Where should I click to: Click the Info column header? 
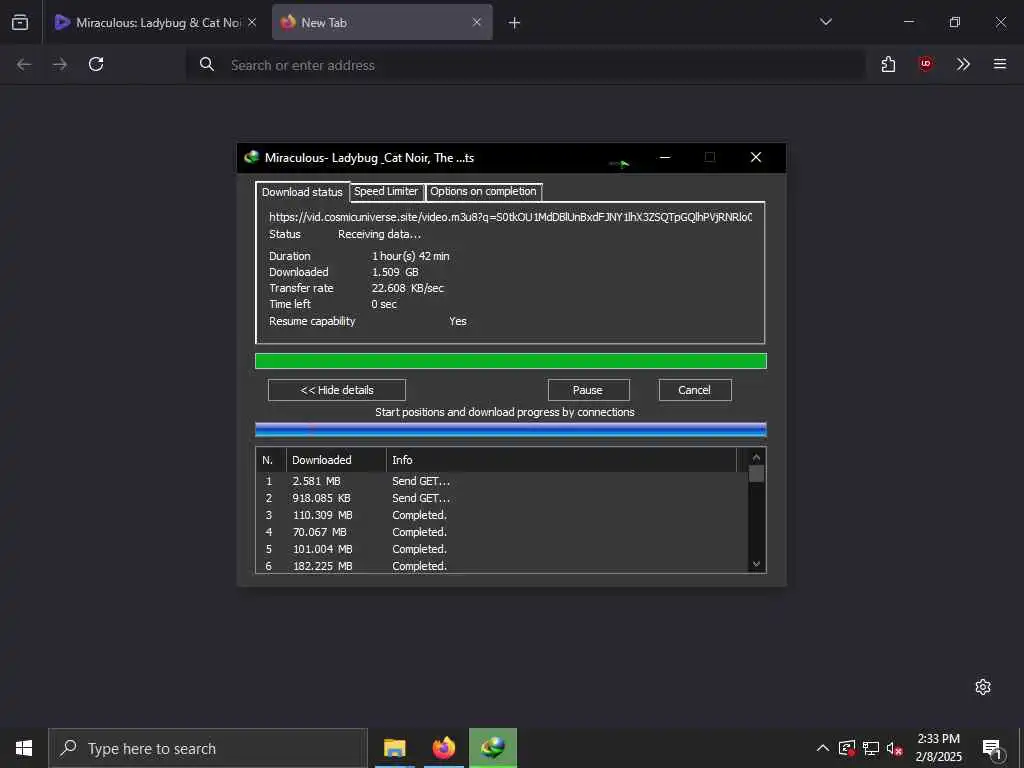(561, 460)
